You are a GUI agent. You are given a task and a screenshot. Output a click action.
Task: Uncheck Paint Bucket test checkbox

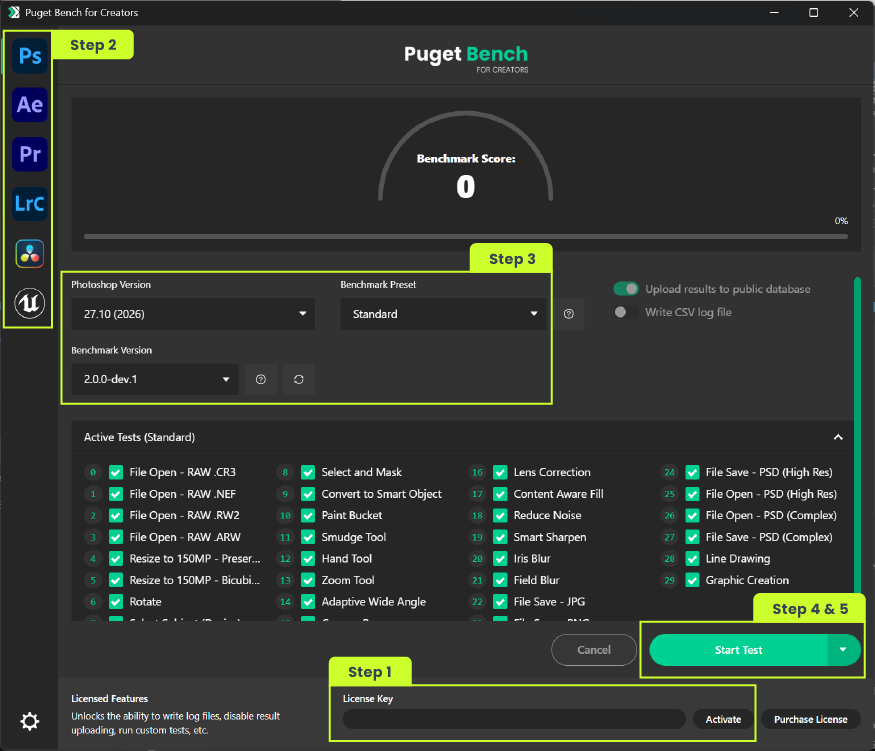point(308,516)
